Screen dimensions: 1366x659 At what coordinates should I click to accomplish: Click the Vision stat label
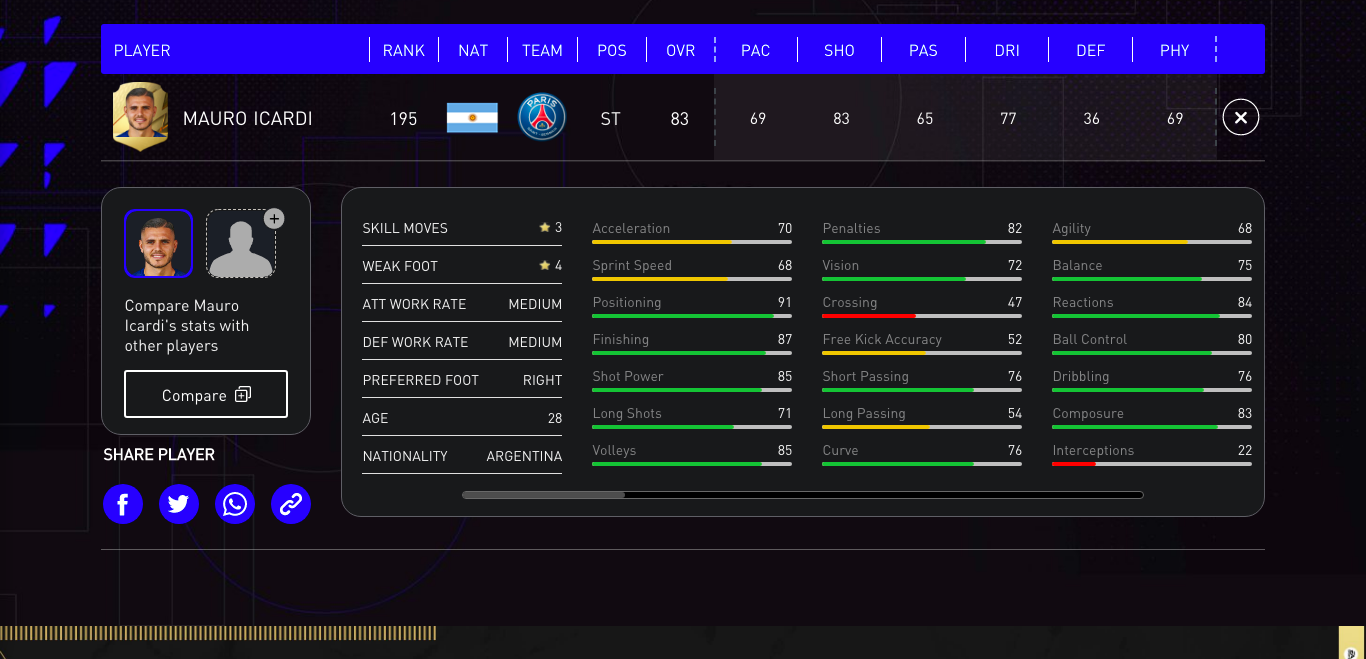coord(841,265)
